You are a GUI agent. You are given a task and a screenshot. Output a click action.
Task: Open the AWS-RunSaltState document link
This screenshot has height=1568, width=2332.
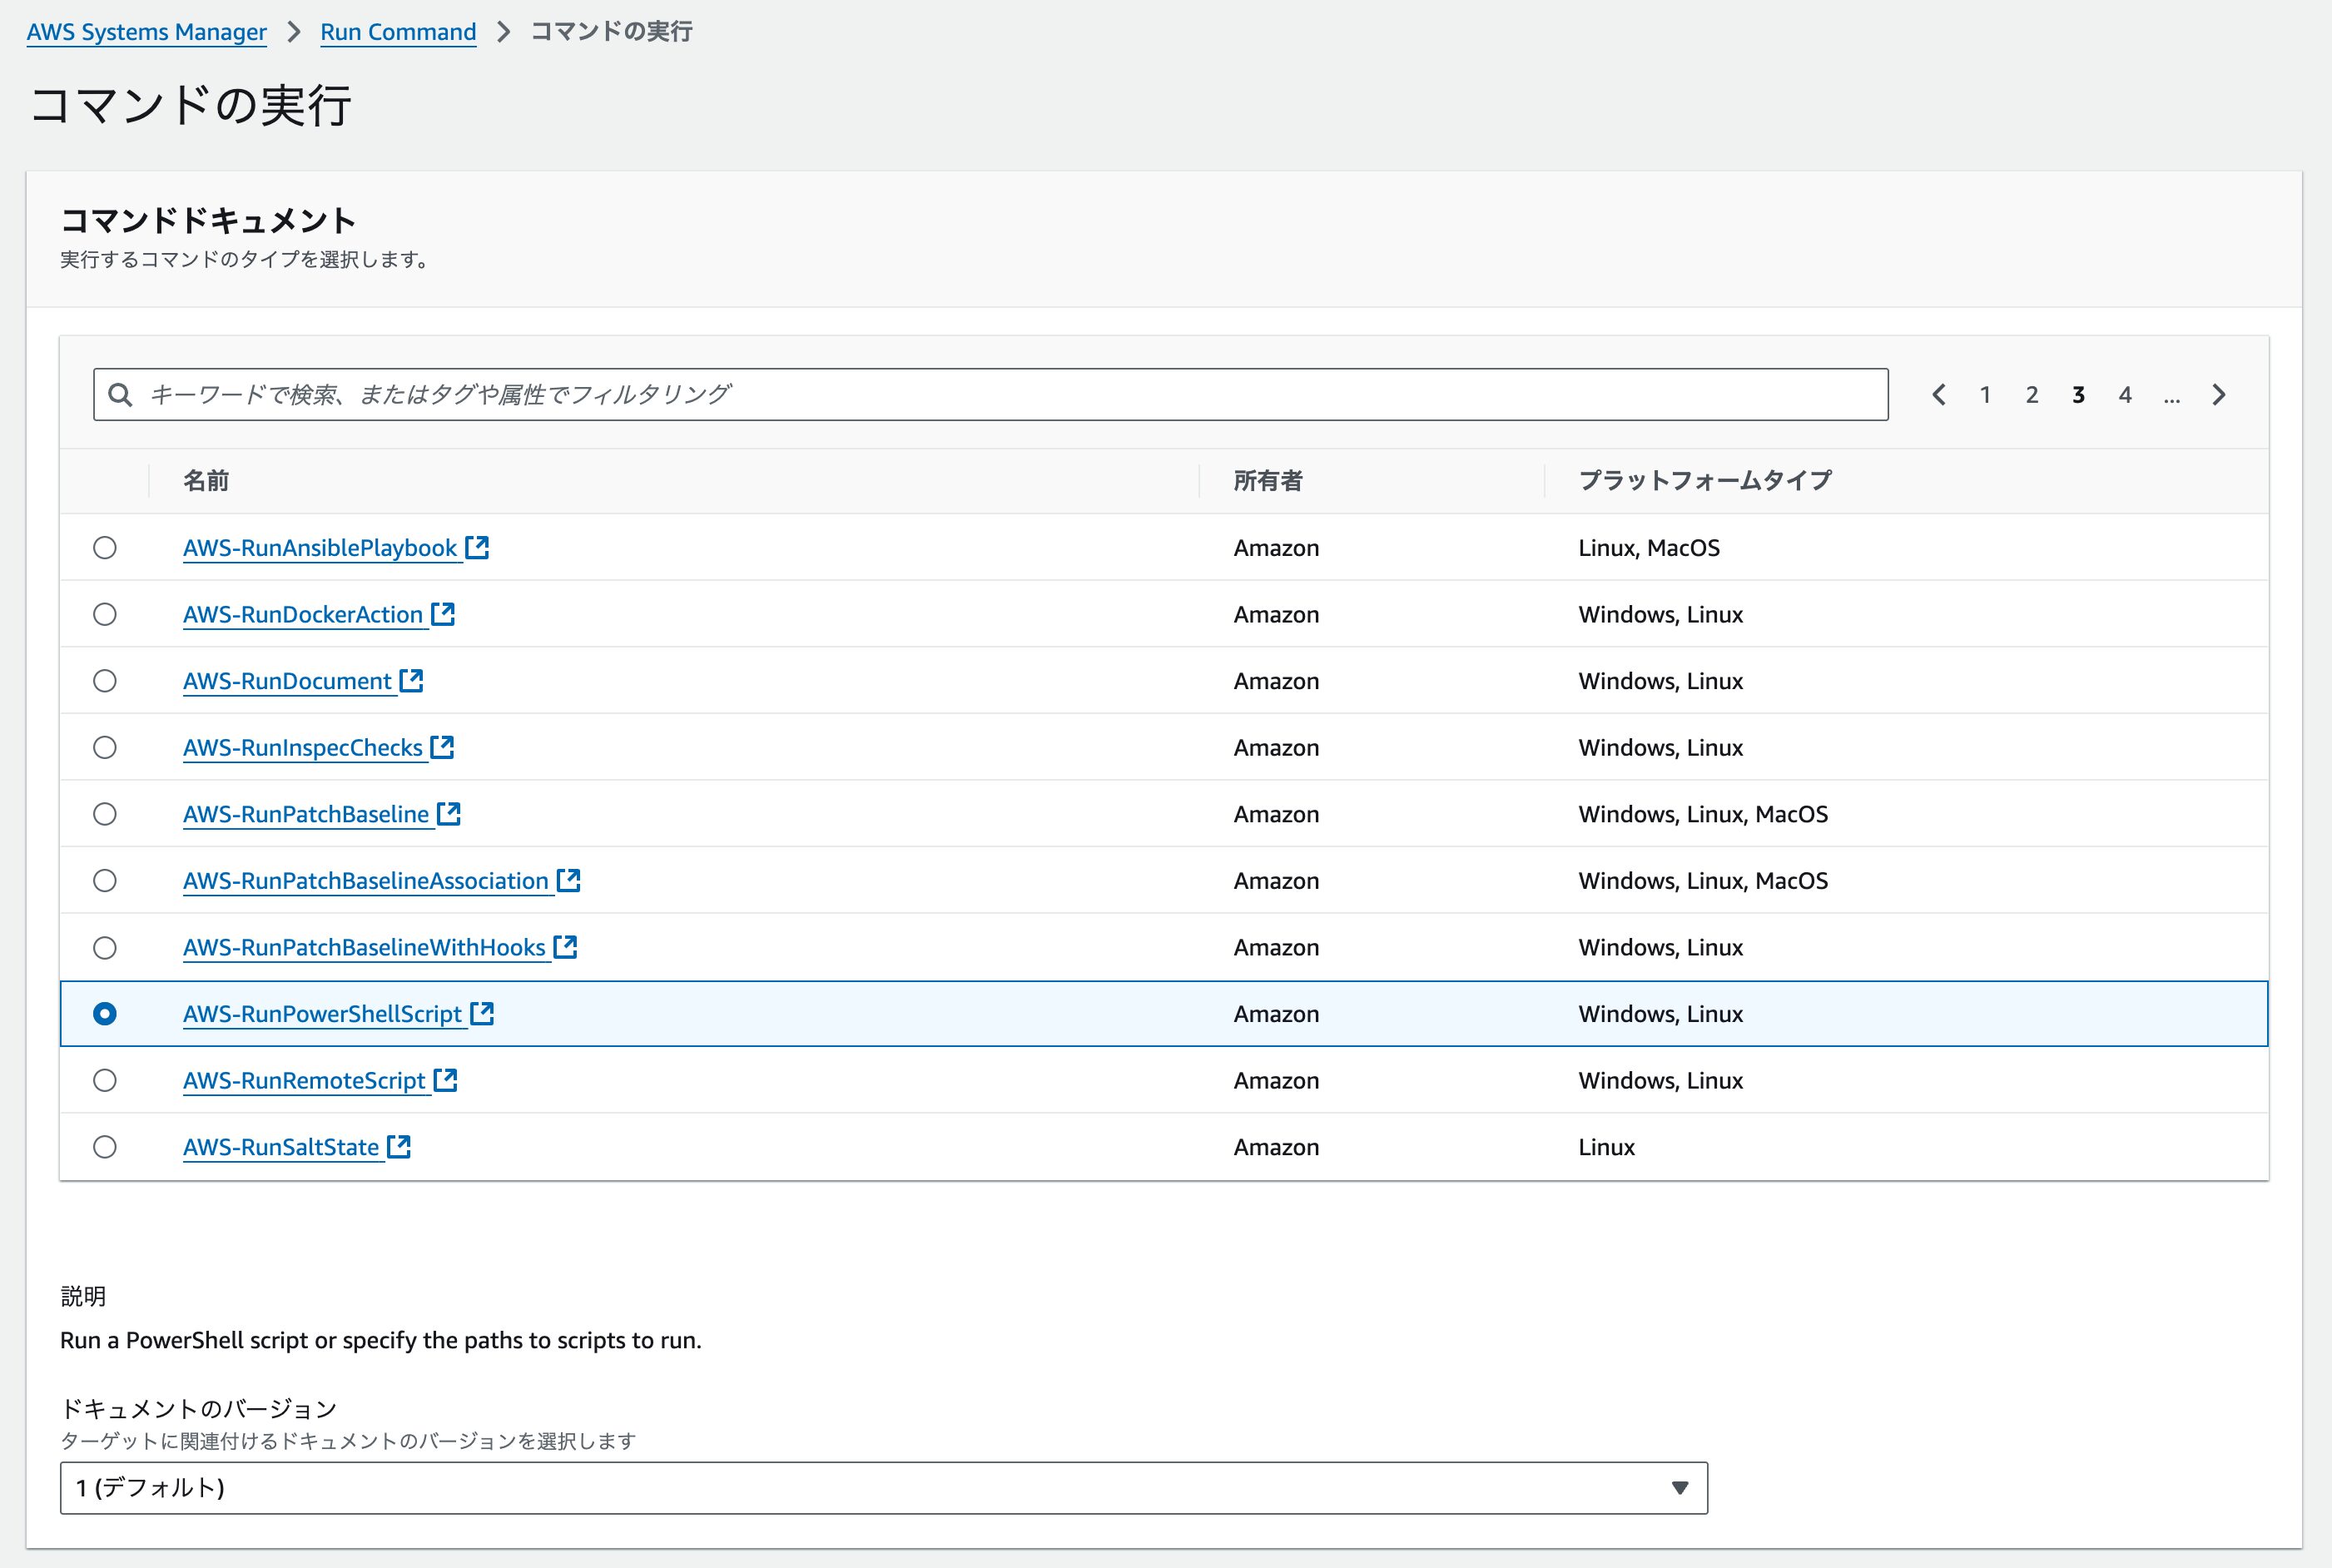pos(281,1147)
